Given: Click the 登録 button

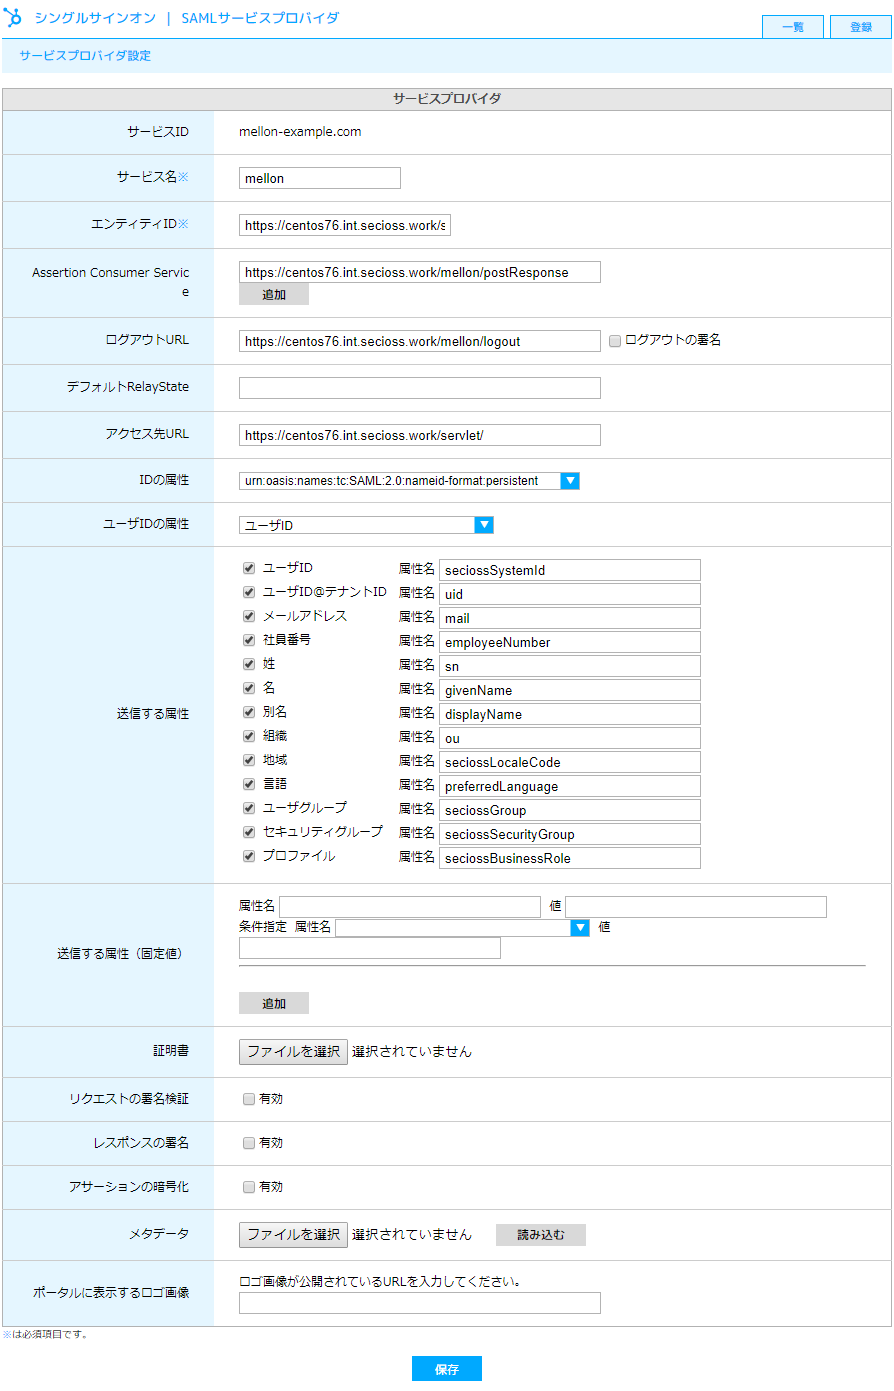Looking at the screenshot, I should click(860, 27).
